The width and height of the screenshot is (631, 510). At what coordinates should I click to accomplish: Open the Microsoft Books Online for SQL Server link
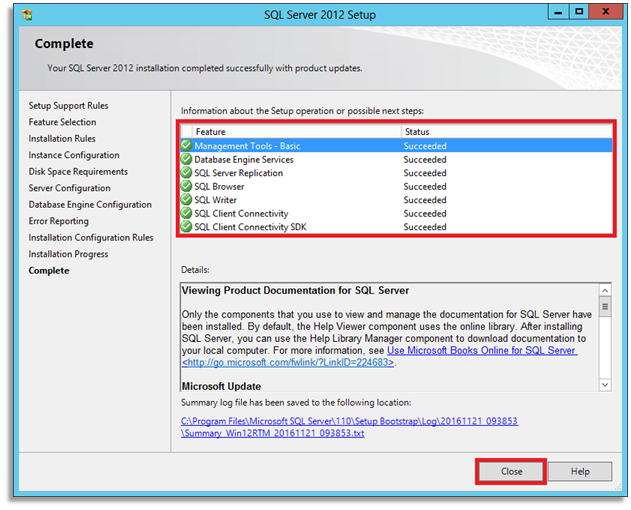click(480, 351)
